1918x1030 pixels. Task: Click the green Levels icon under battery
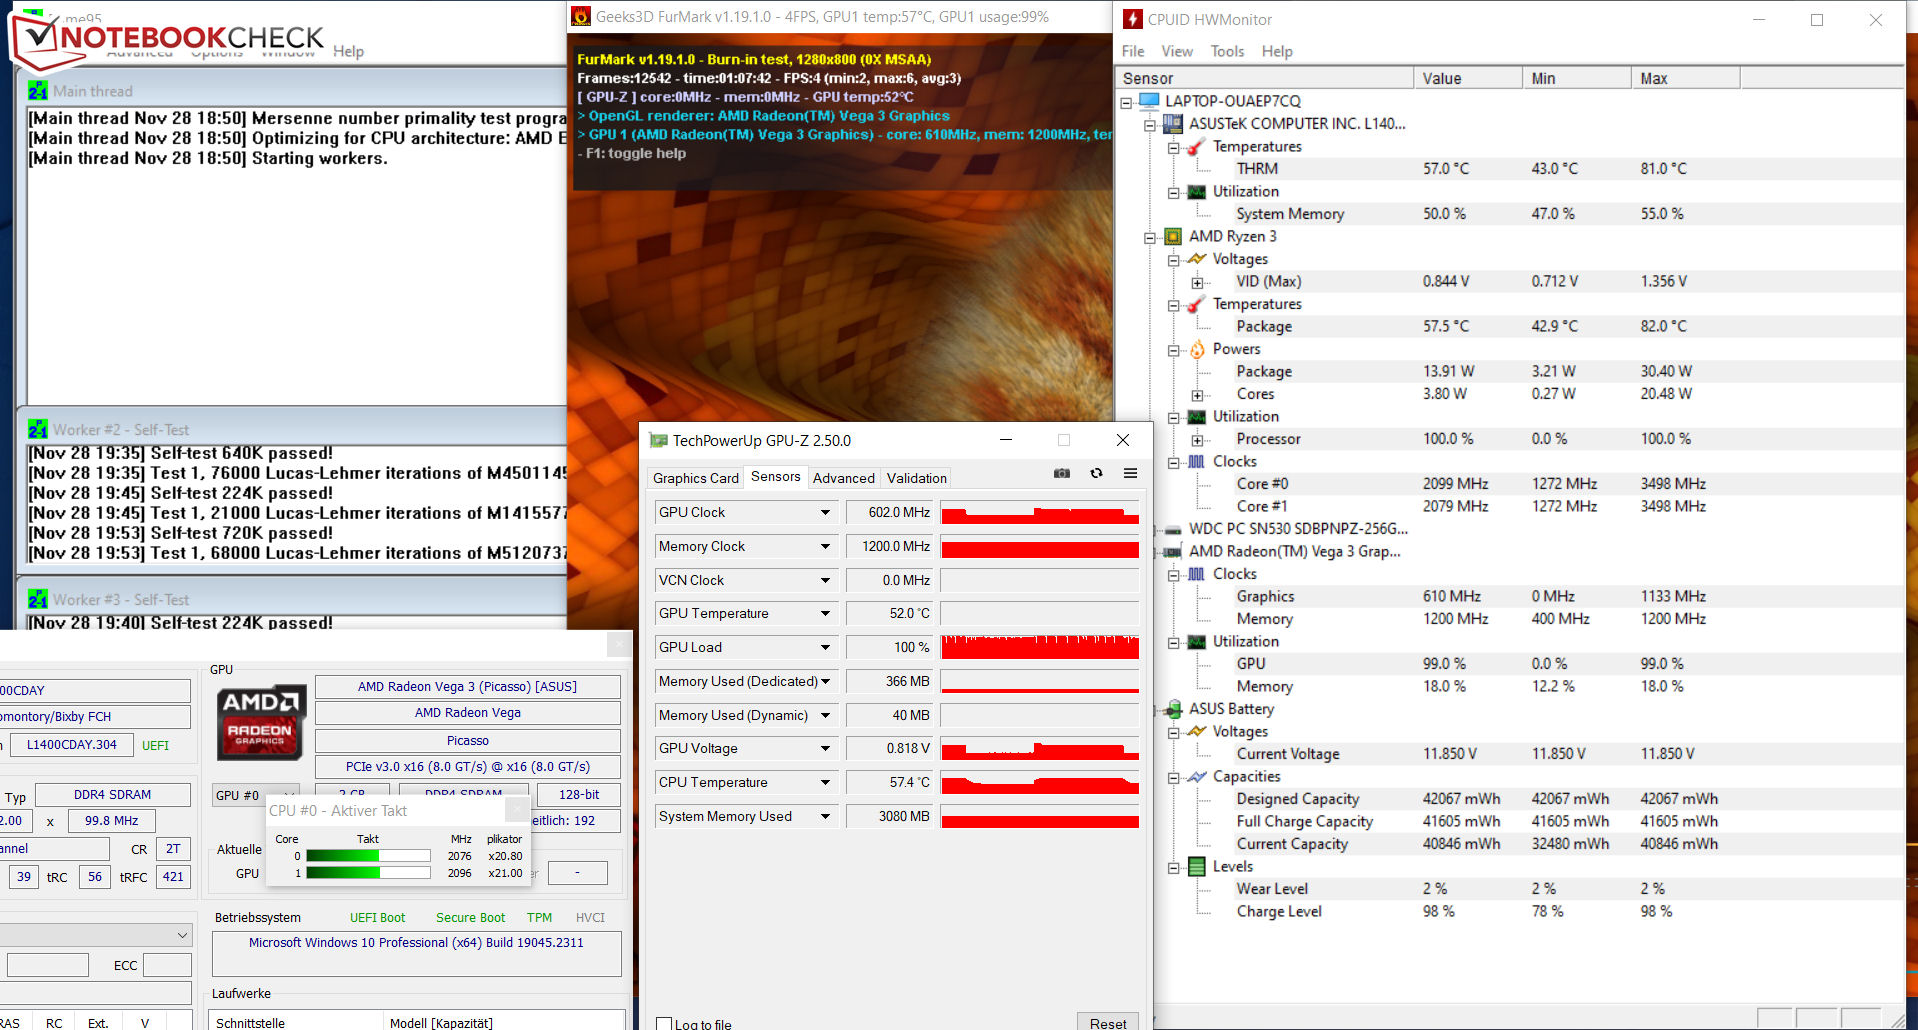tap(1197, 867)
